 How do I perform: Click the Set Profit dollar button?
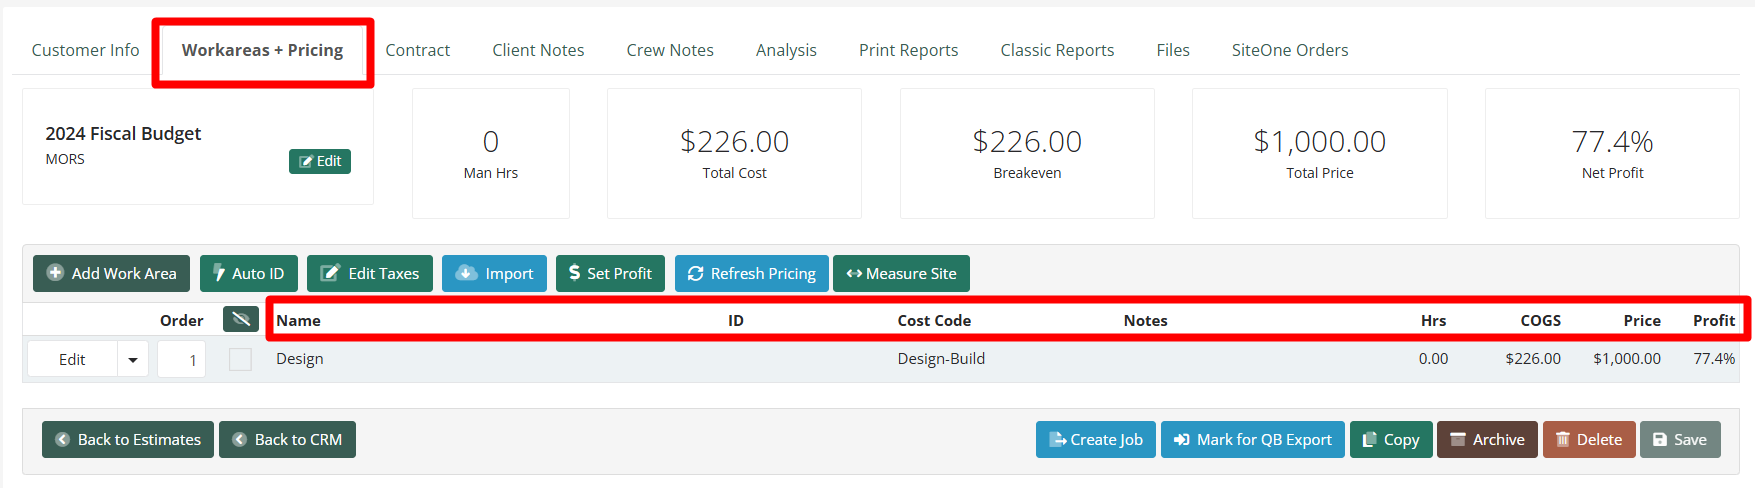(610, 273)
